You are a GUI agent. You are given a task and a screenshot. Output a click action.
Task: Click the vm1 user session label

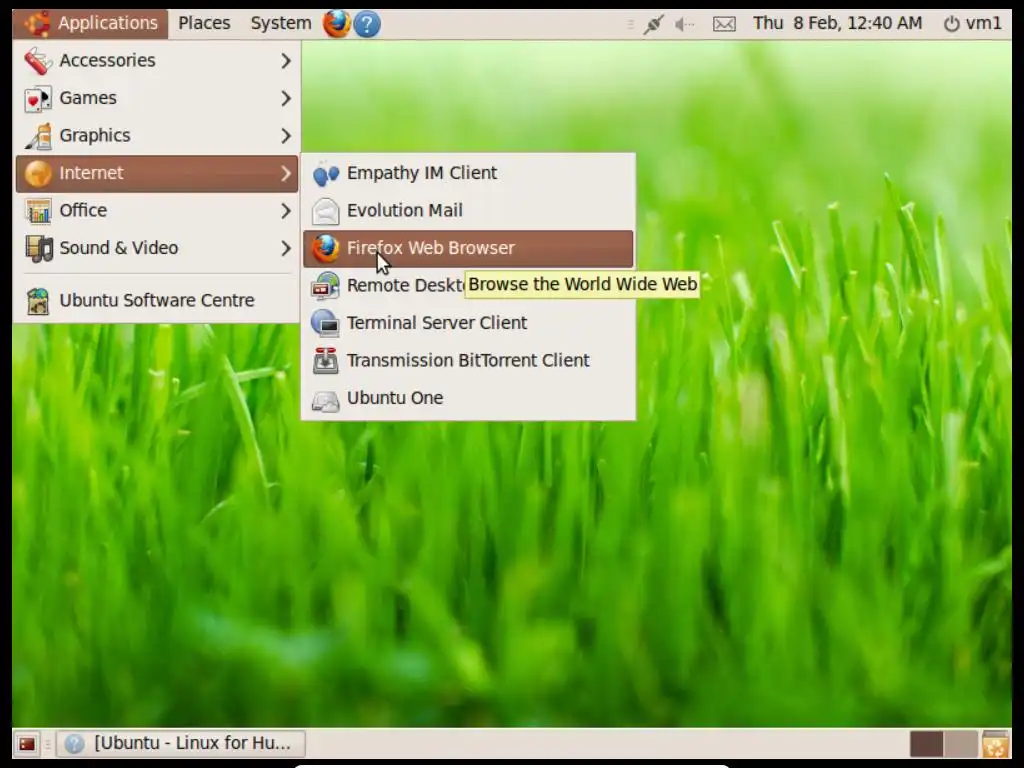[x=984, y=24]
